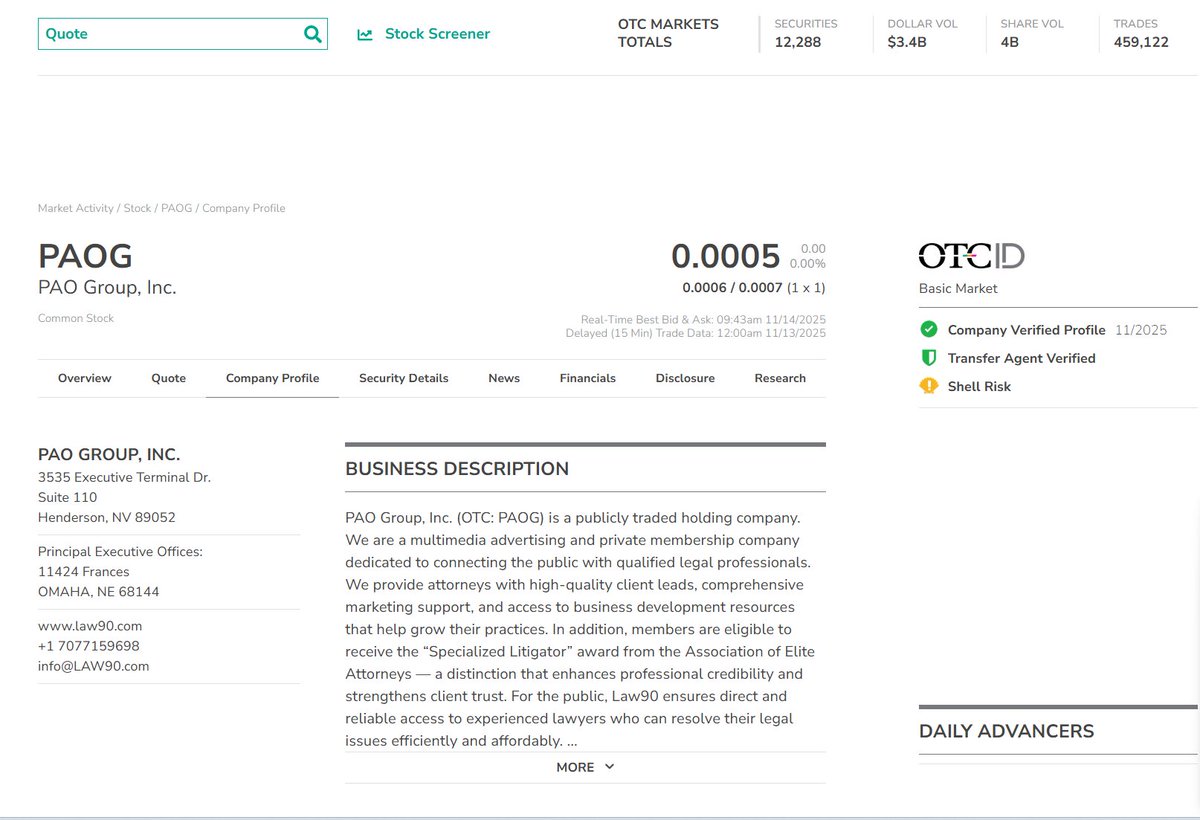1200x820 pixels.
Task: Click the TRADES 459,122 total
Action: (x=1141, y=33)
